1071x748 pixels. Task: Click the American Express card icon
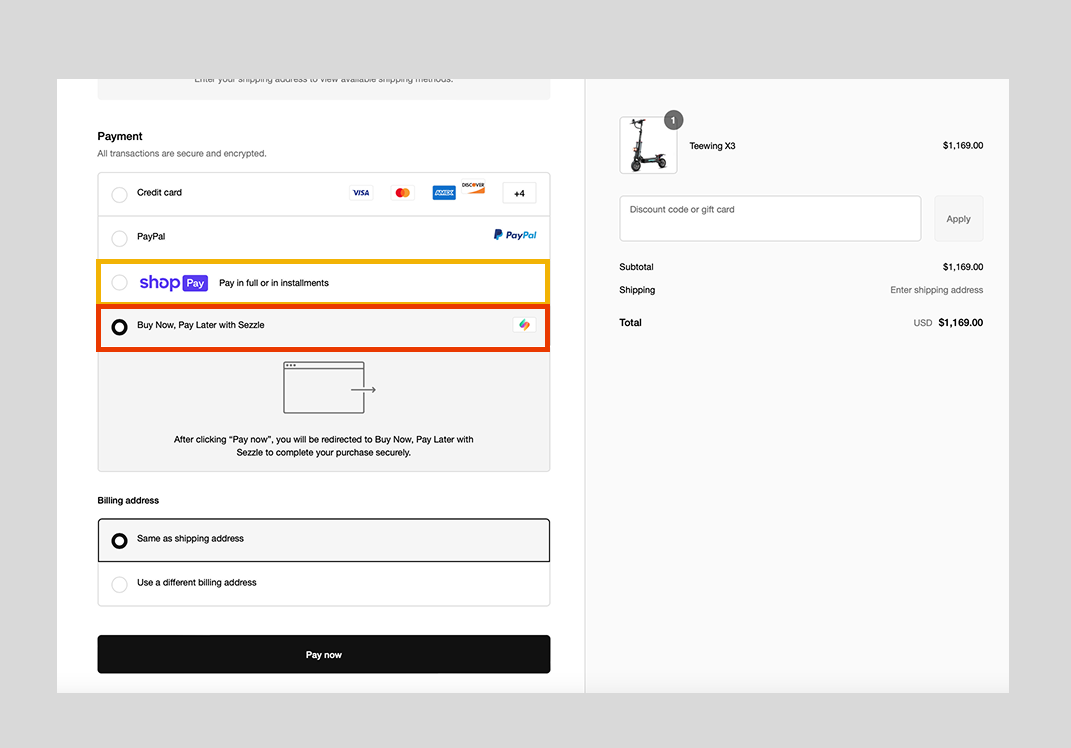pyautogui.click(x=444, y=193)
